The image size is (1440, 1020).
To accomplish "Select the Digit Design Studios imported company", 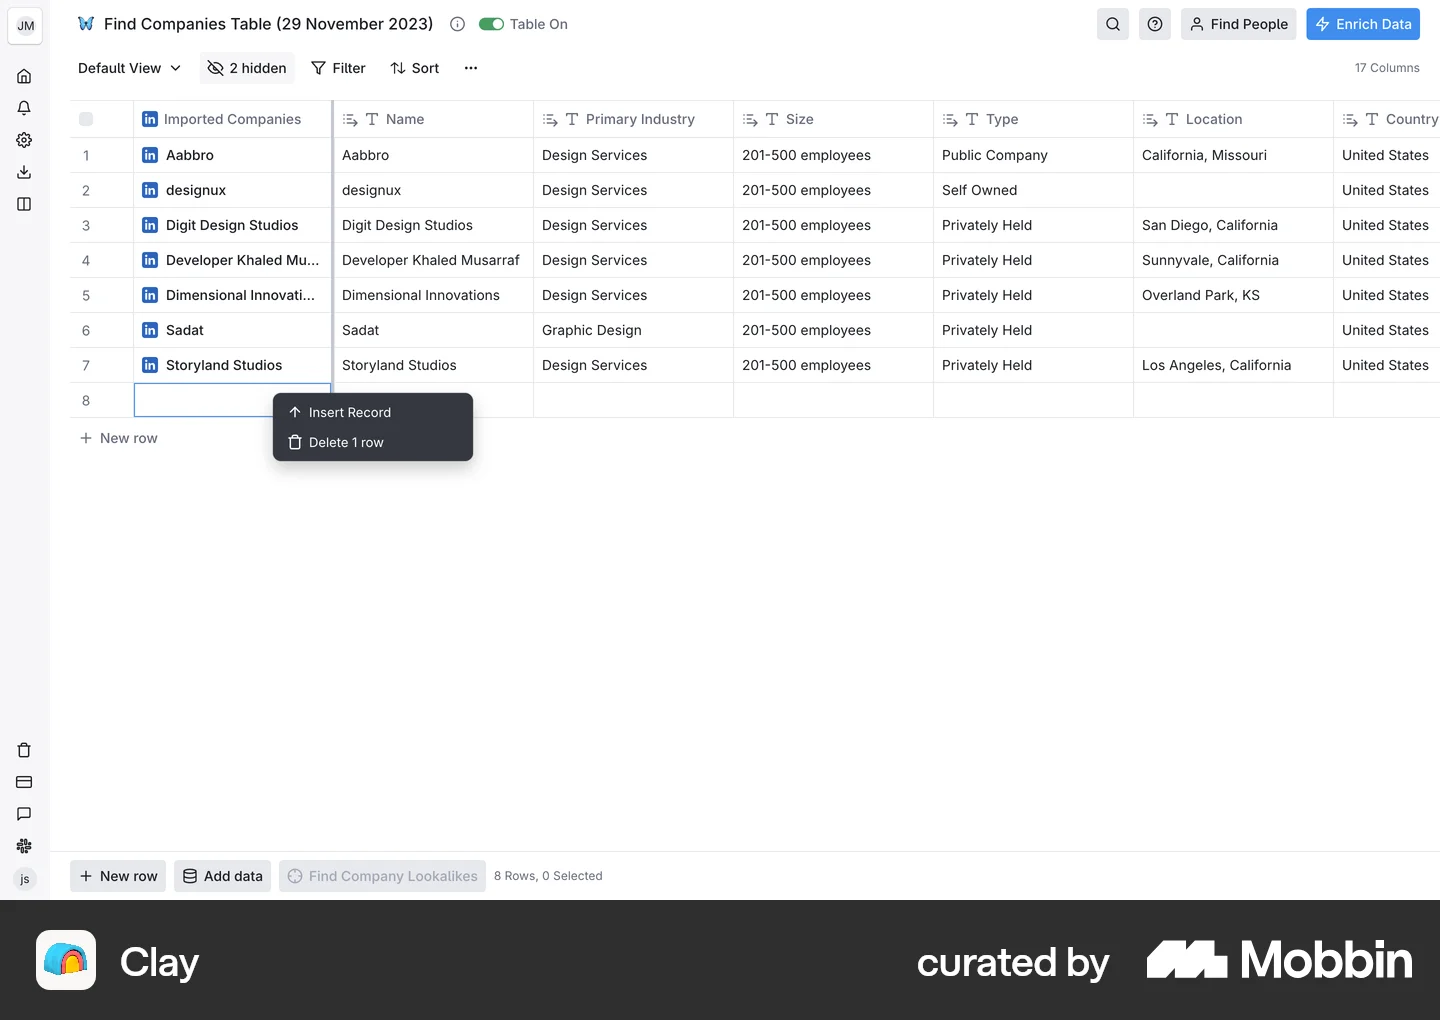I will pos(232,225).
